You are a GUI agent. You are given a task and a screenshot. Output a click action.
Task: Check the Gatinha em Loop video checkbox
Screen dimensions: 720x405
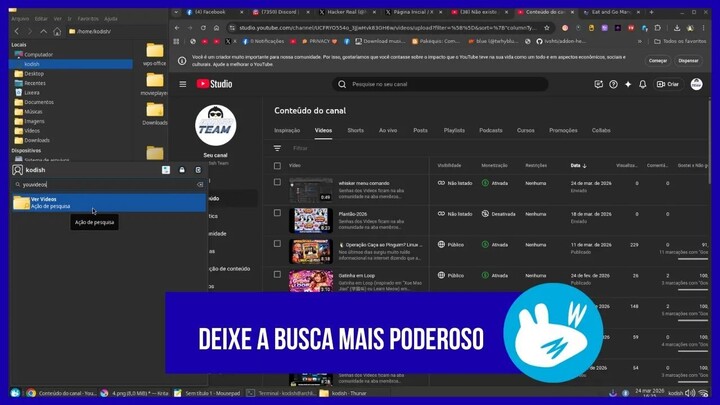click(x=277, y=275)
